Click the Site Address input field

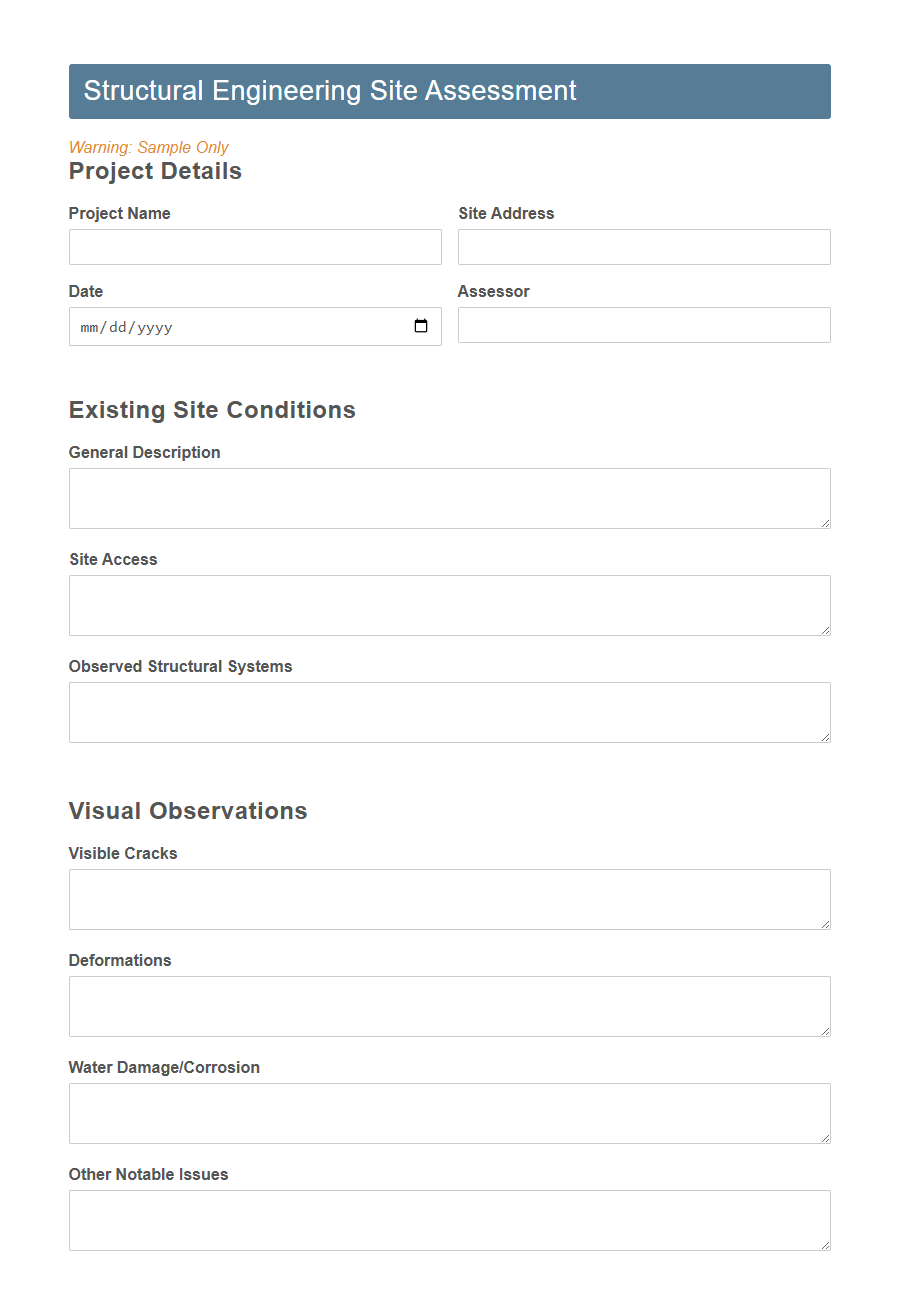[x=644, y=247]
